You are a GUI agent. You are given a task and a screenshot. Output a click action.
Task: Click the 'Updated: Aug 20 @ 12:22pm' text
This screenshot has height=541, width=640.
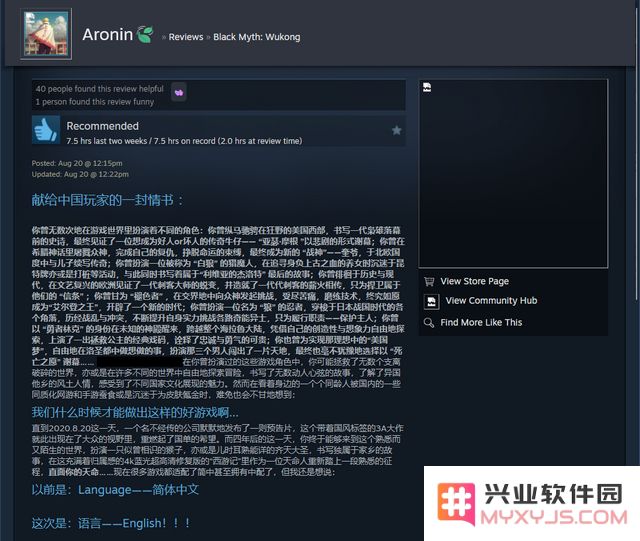pyautogui.click(x=80, y=174)
